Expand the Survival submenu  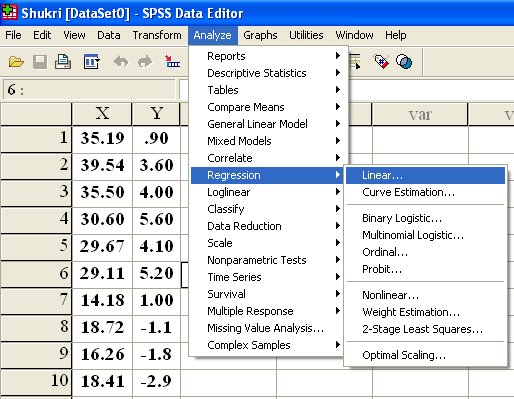(267, 294)
